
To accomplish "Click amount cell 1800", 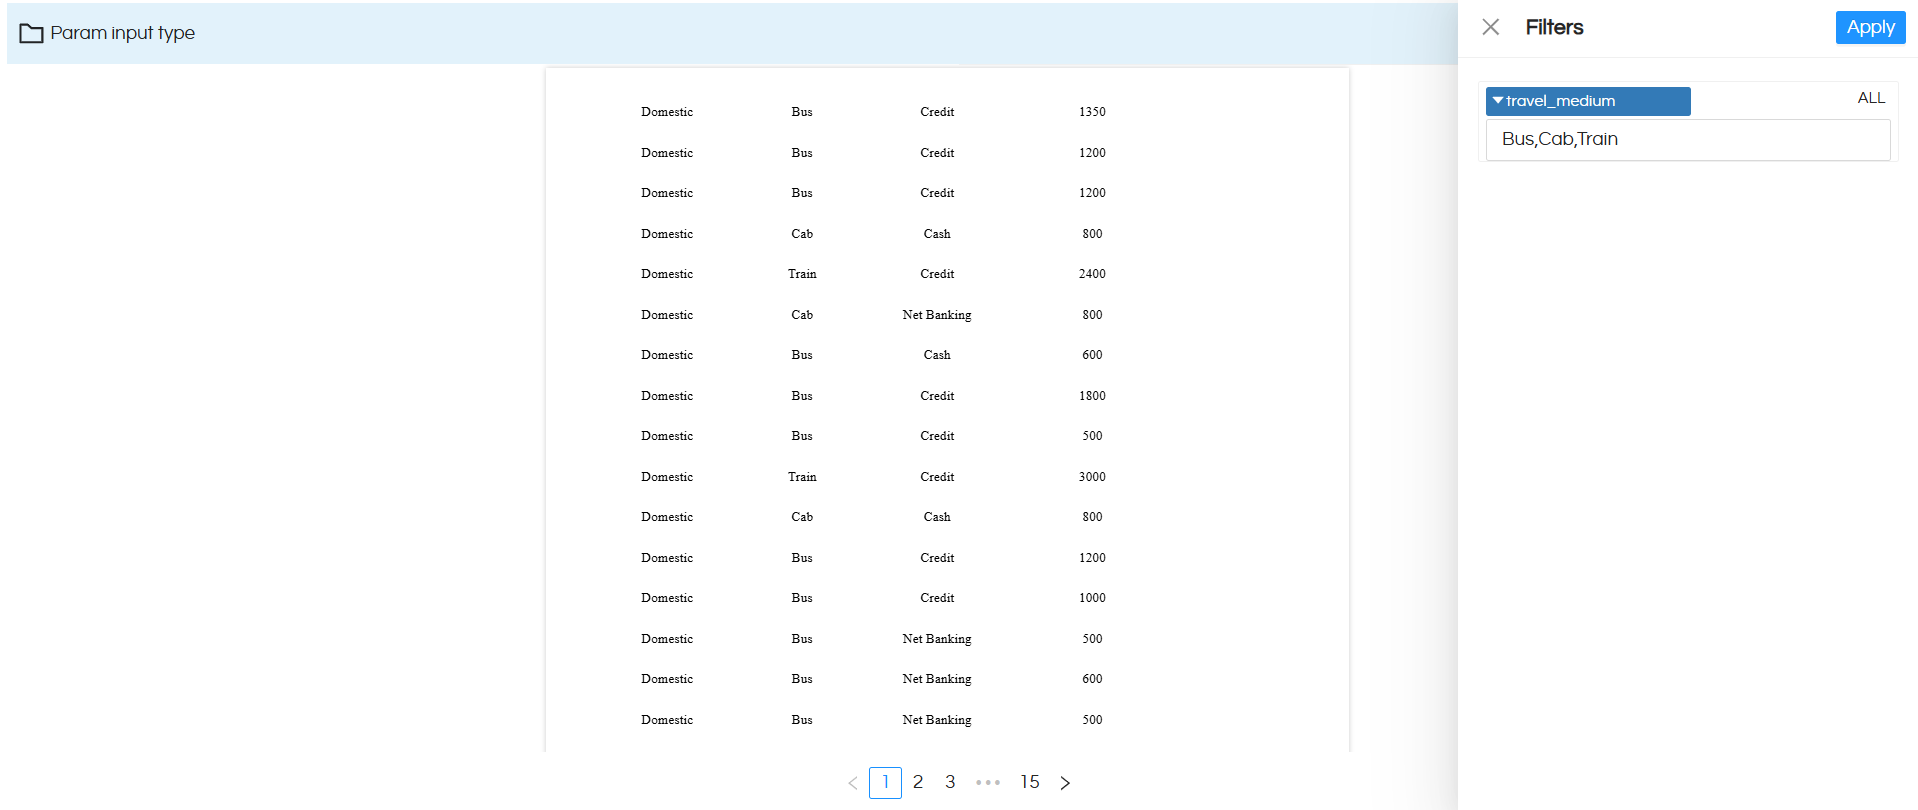I will coord(1092,396).
